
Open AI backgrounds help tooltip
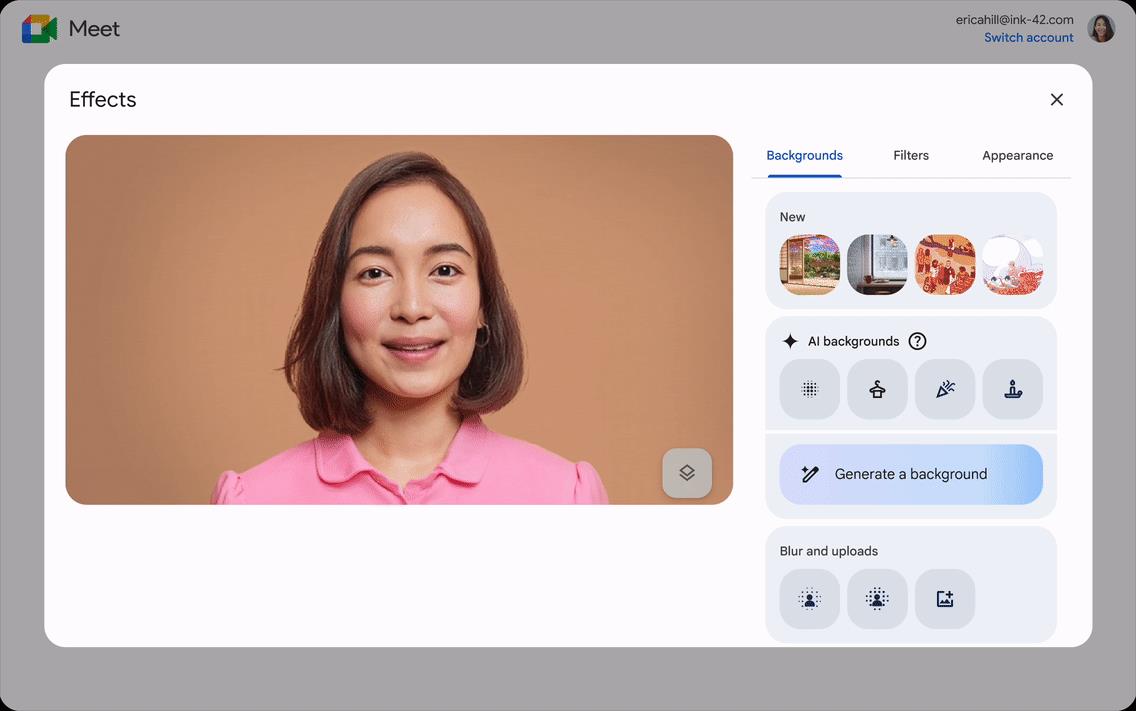(x=917, y=340)
